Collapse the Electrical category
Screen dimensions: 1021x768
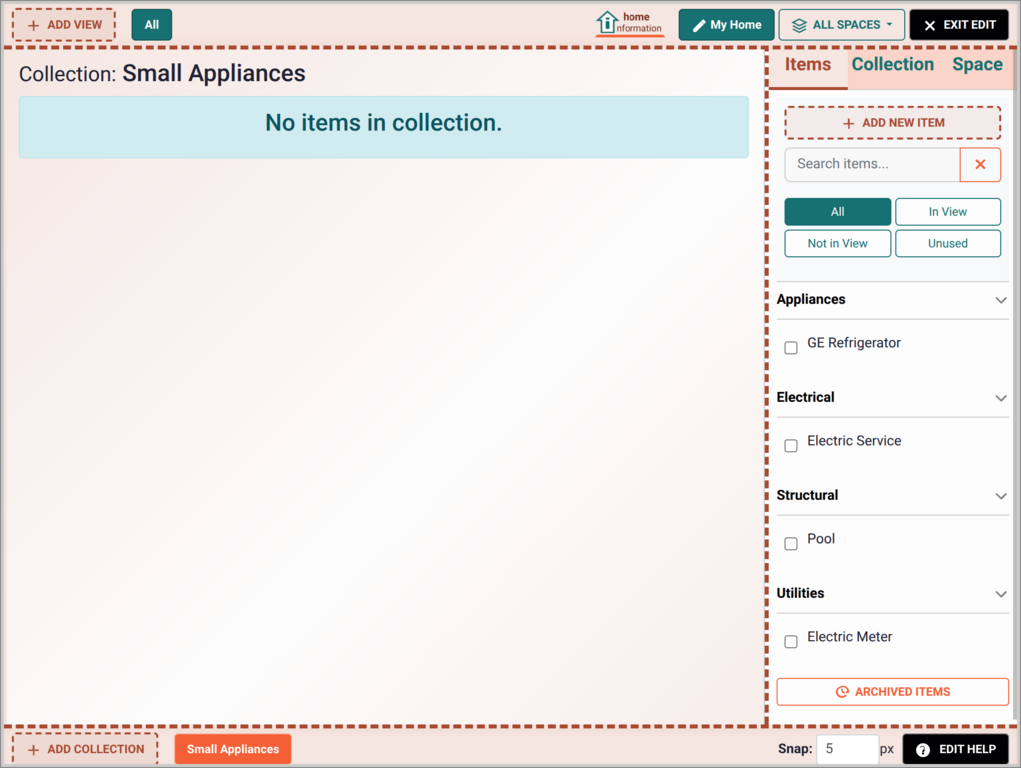[x=1001, y=398]
